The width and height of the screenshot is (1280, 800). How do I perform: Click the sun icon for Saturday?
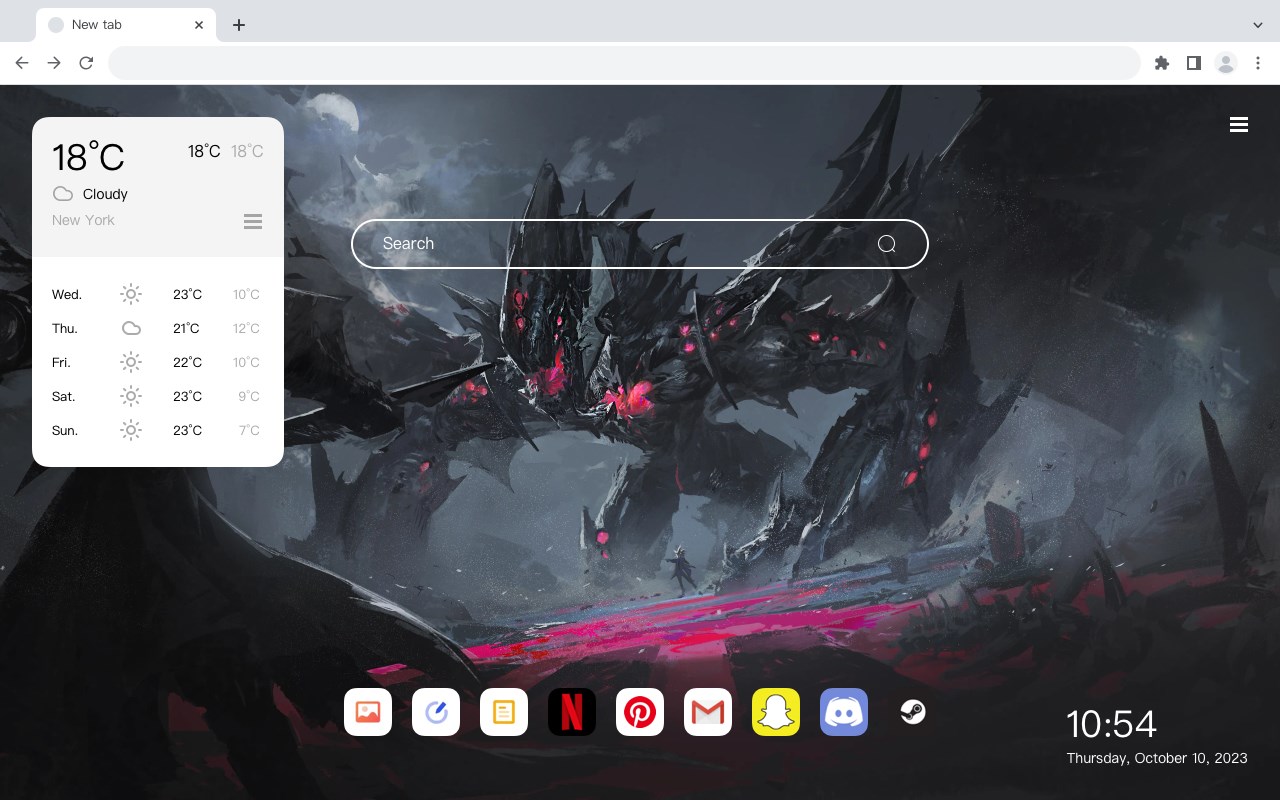131,396
